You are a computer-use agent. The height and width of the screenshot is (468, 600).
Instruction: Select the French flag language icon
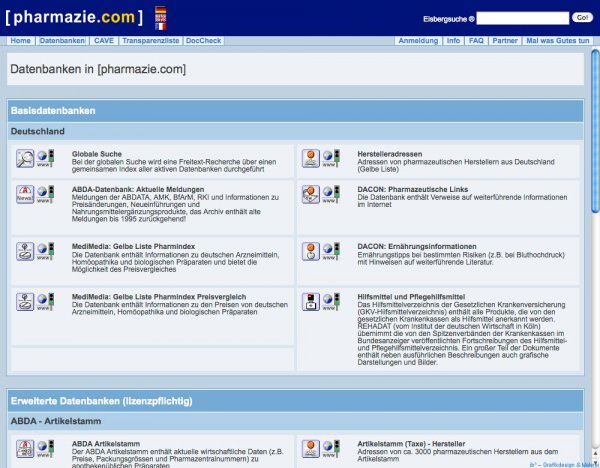[161, 26]
